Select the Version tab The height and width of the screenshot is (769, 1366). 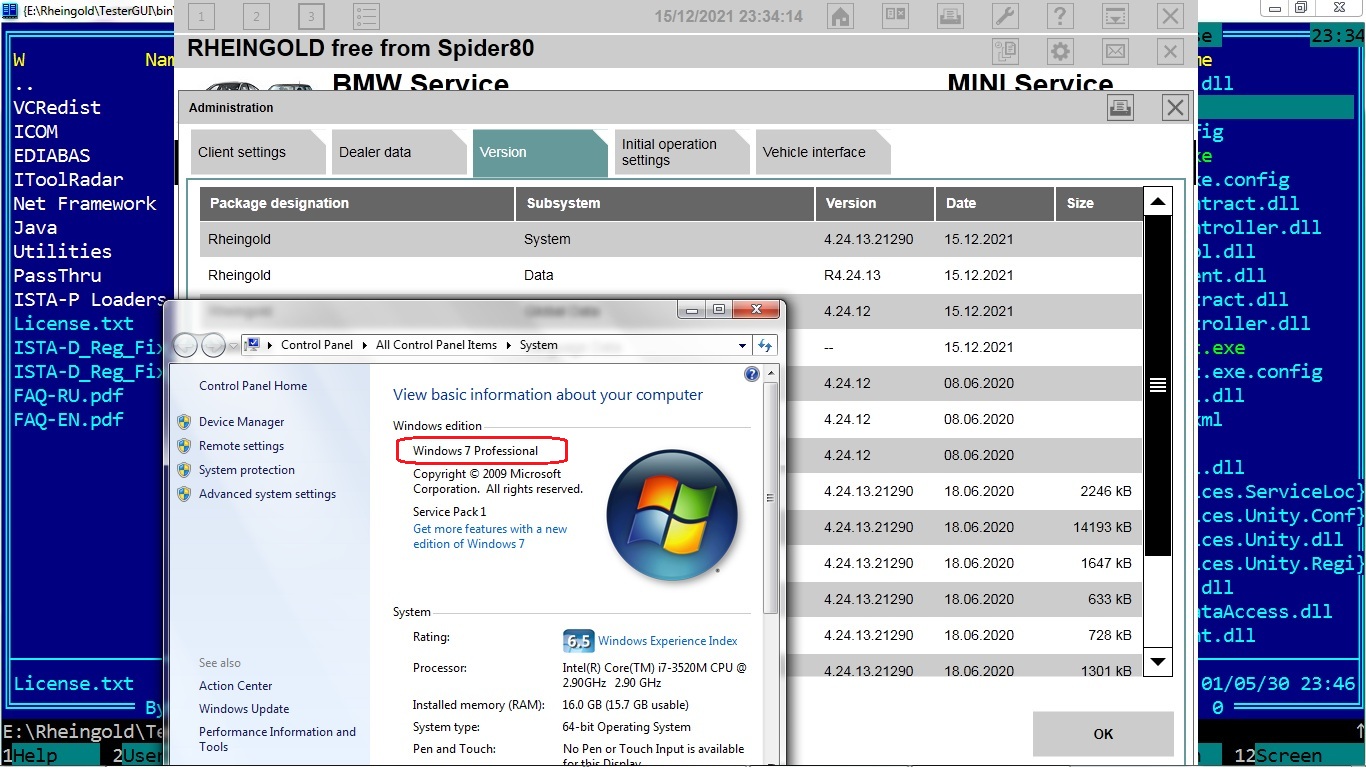(540, 152)
